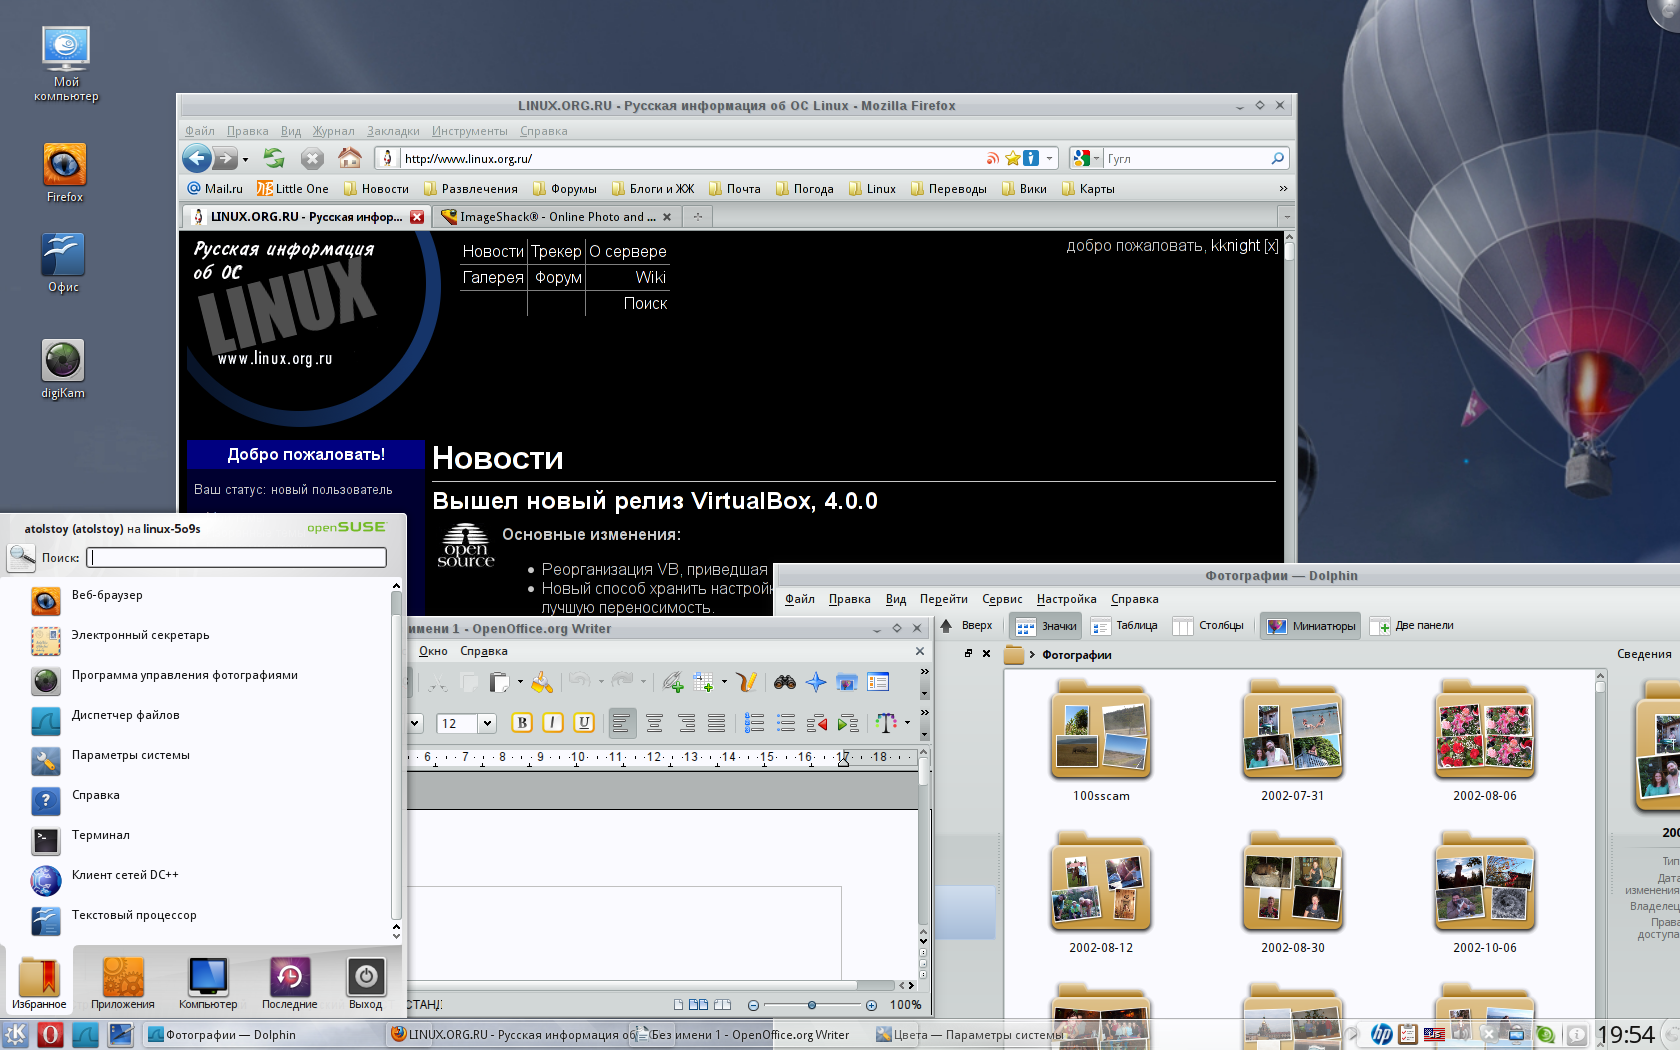Open the Firefox tab list dropdown

pyautogui.click(x=1286, y=216)
